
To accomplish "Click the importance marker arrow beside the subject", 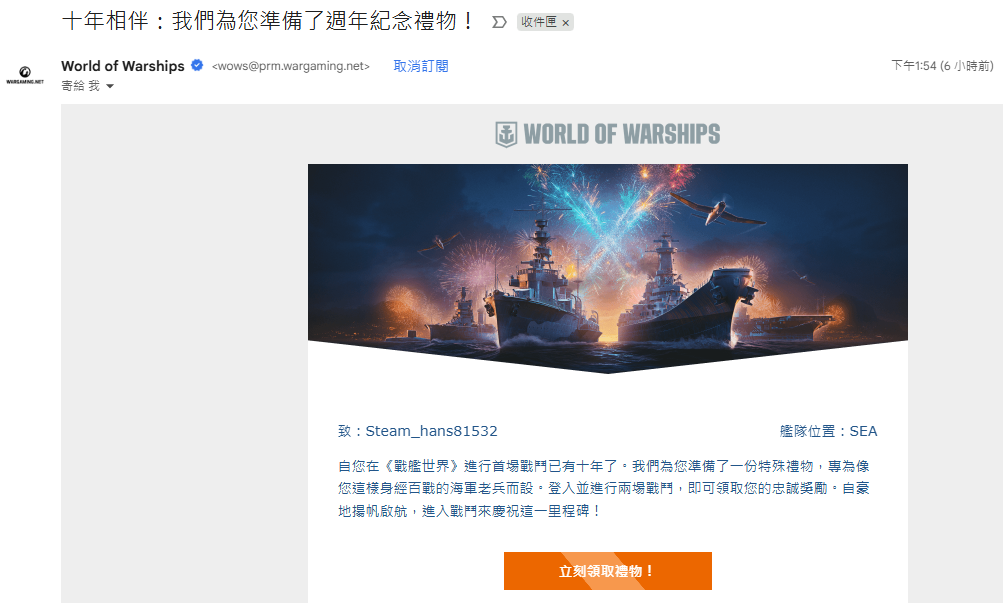I will click(499, 22).
